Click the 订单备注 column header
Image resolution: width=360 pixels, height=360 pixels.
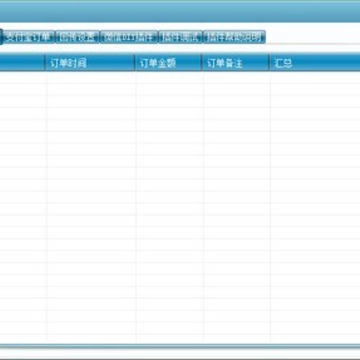pyautogui.click(x=236, y=63)
